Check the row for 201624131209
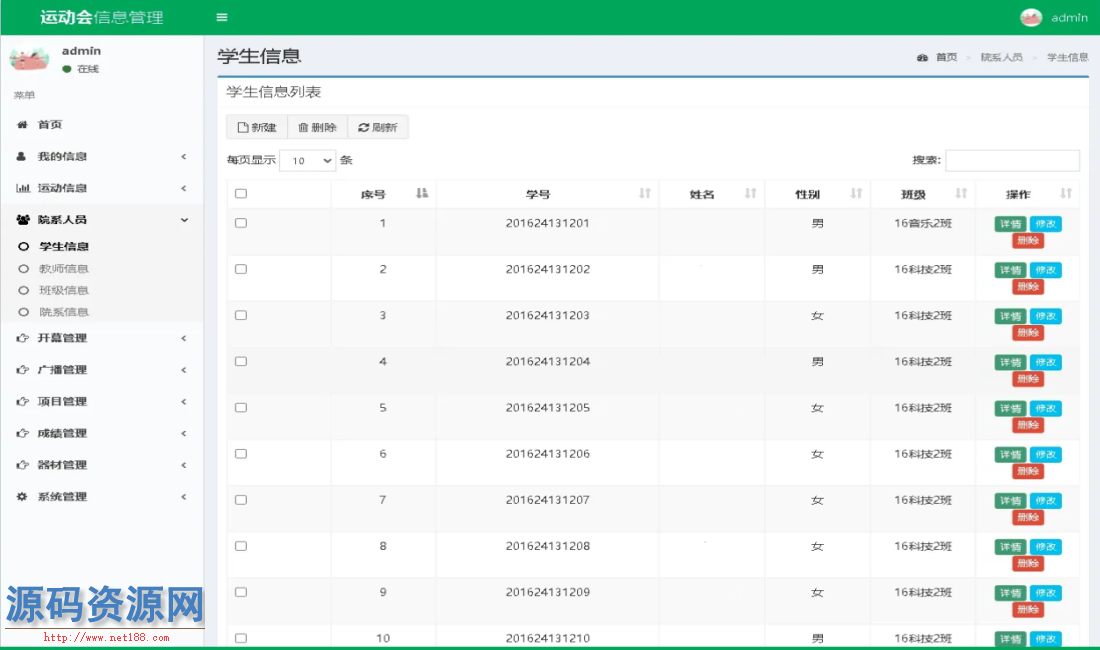1100x650 pixels. point(241,593)
